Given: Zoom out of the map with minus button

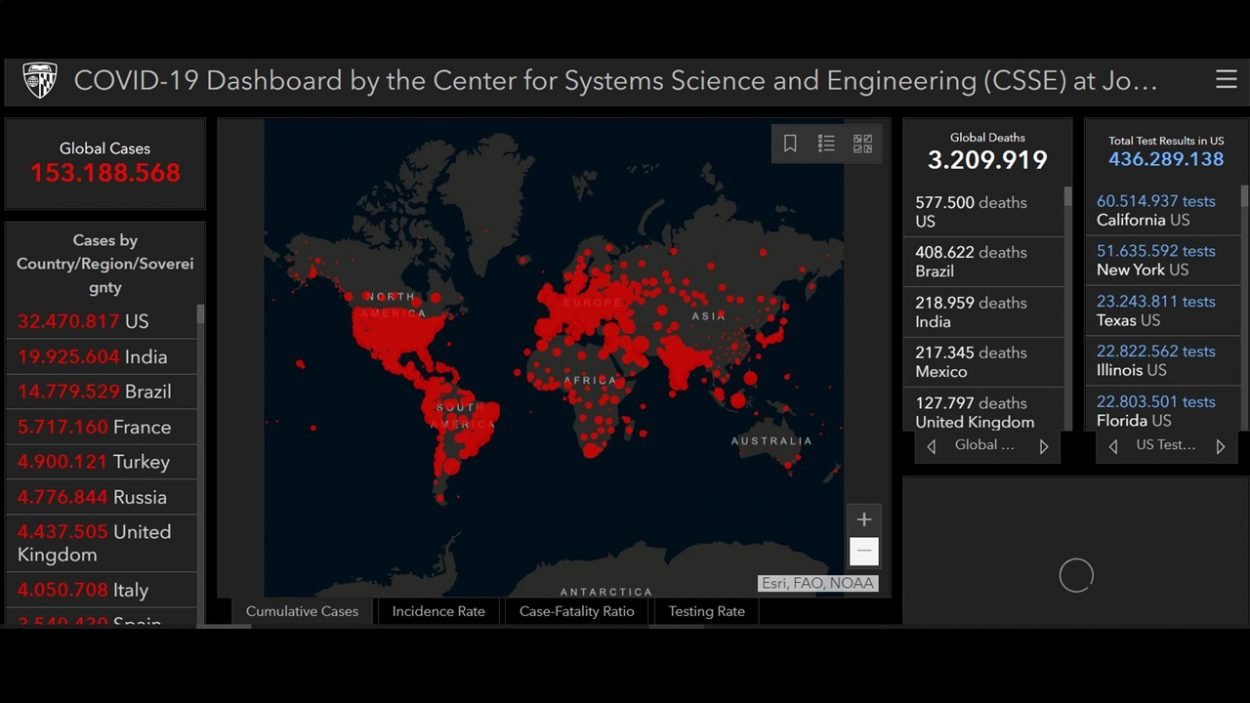Looking at the screenshot, I should [x=864, y=551].
